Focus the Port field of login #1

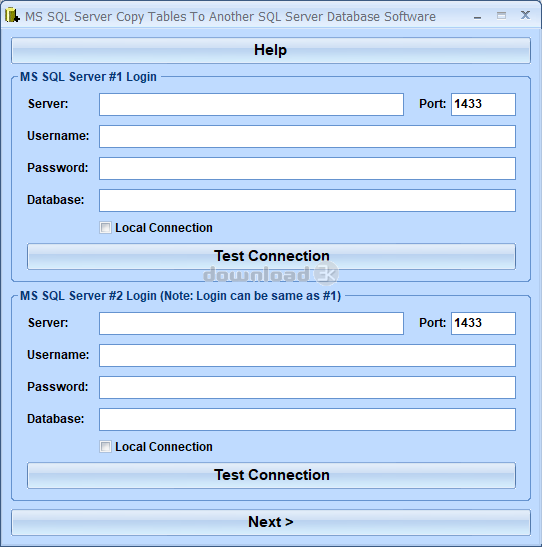pos(483,104)
